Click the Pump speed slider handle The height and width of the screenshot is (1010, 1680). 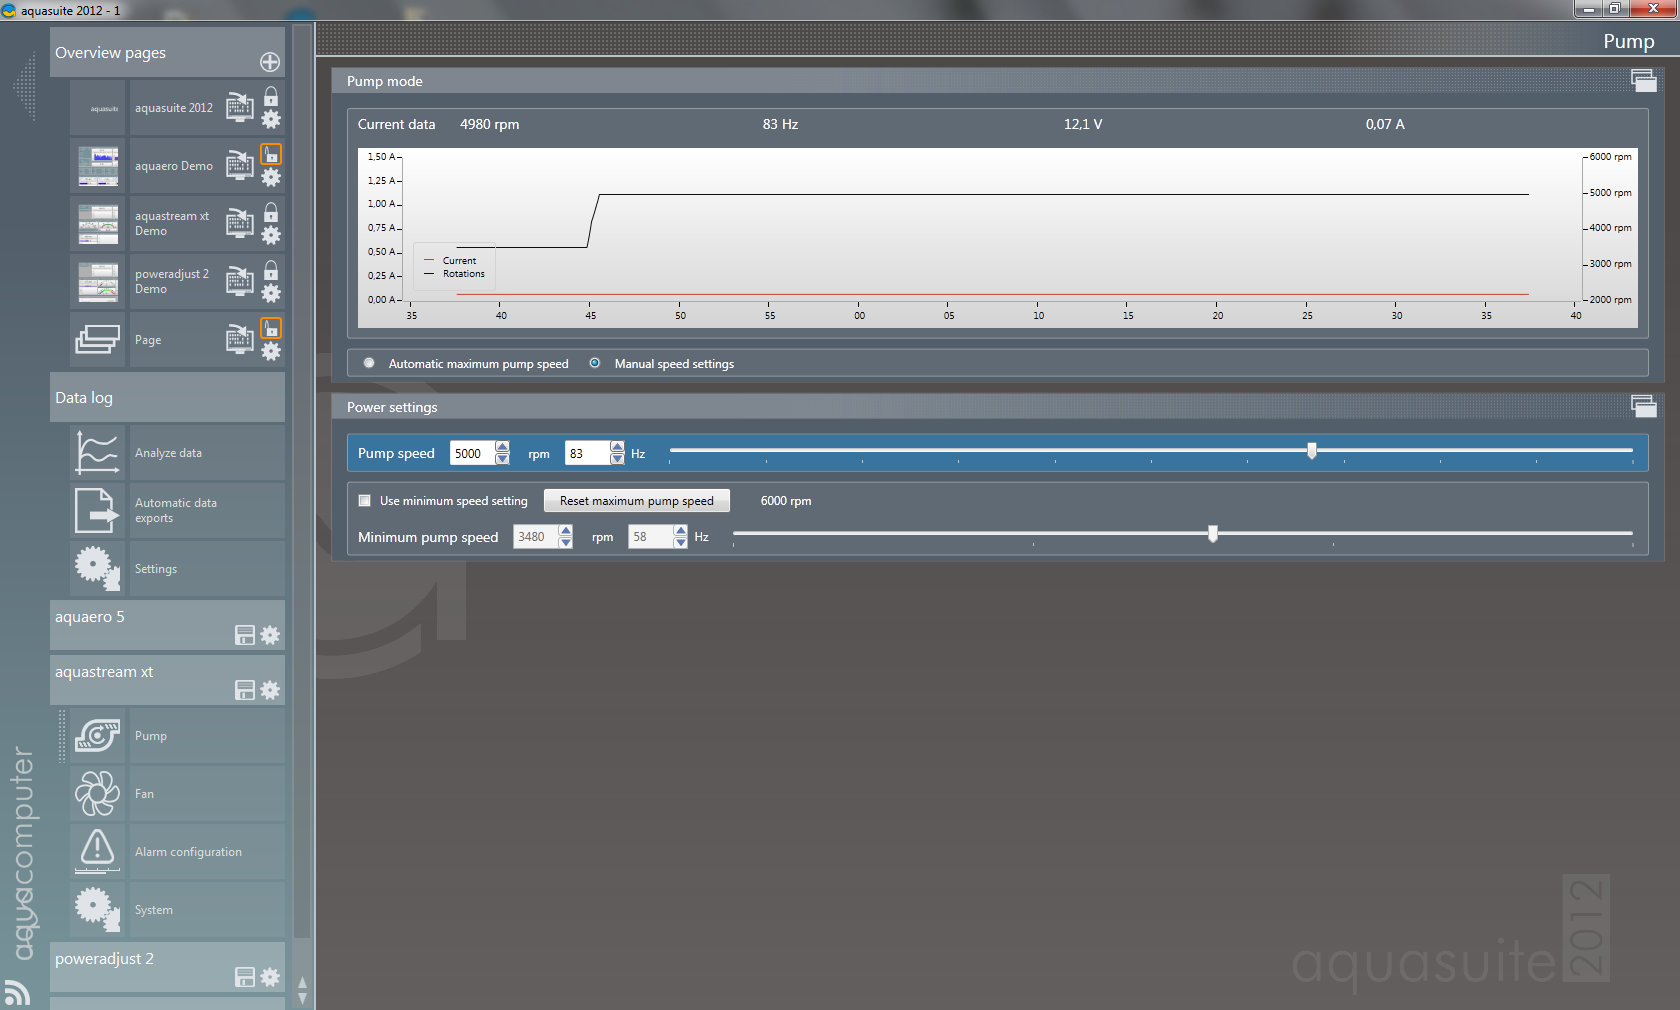tap(1312, 451)
